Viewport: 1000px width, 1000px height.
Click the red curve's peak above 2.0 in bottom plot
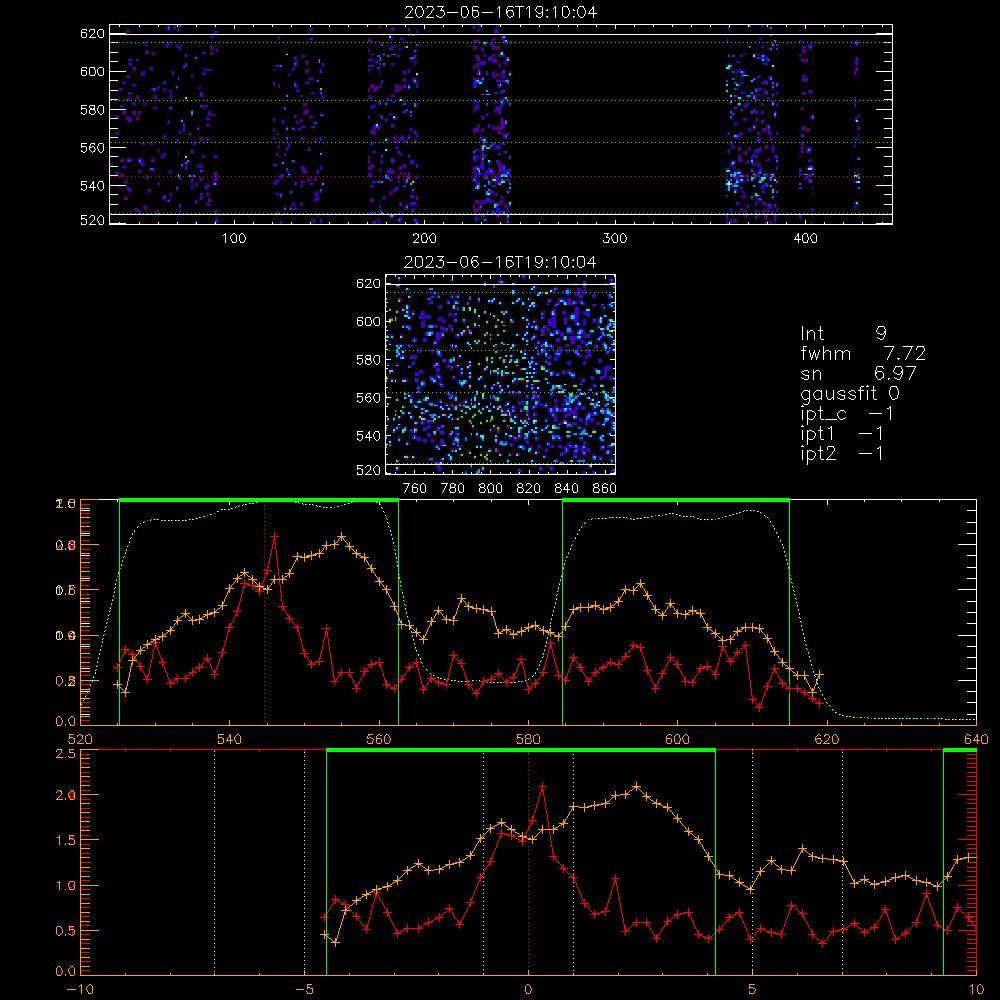click(x=543, y=787)
